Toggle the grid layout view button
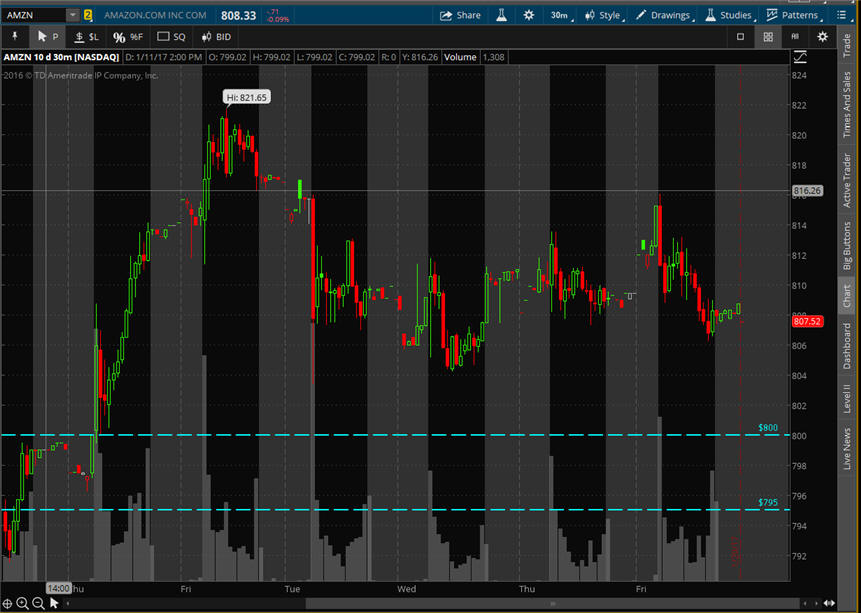 coord(768,37)
